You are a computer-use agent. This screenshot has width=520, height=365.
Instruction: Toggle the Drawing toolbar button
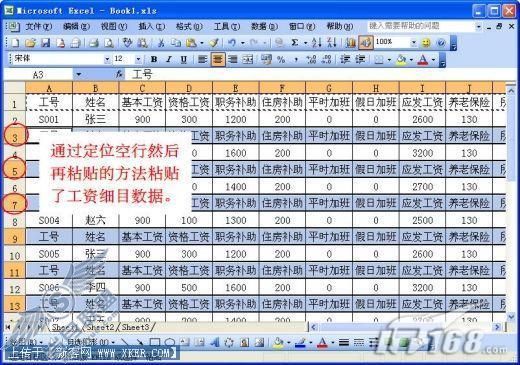pos(366,43)
